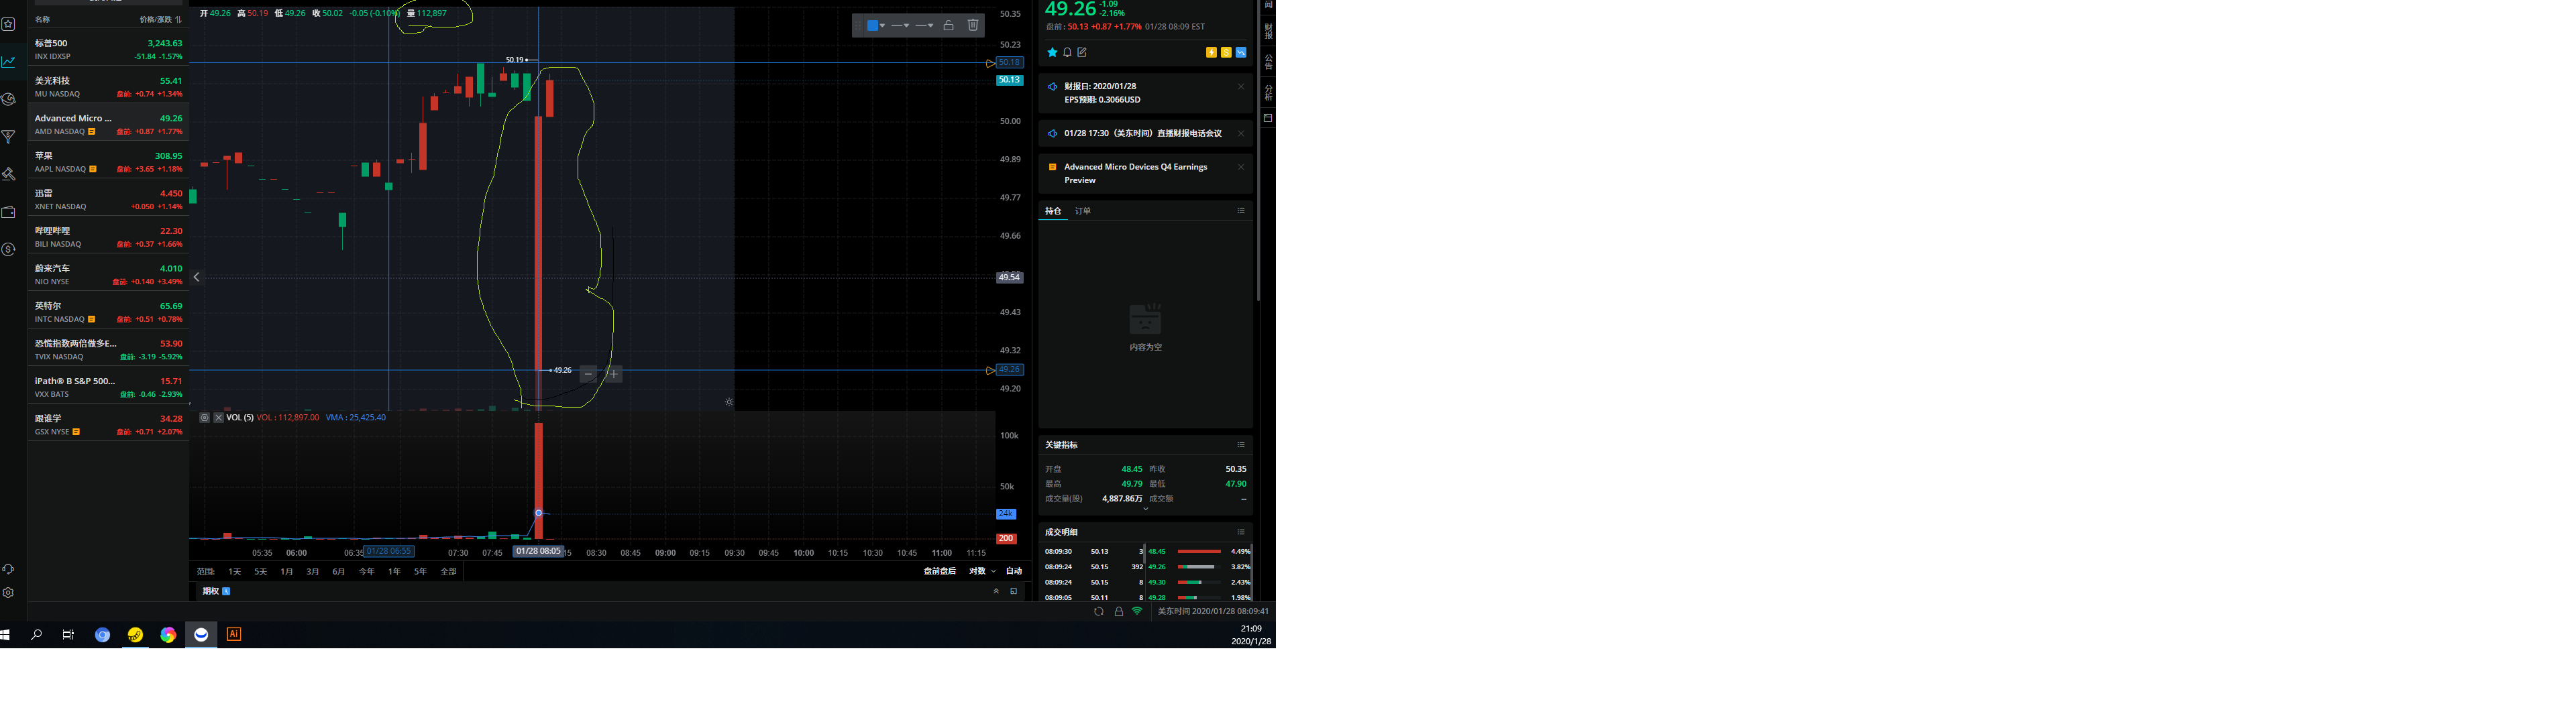Click chart brightness sun icon
The width and height of the screenshot is (2576, 724).
pos(729,402)
